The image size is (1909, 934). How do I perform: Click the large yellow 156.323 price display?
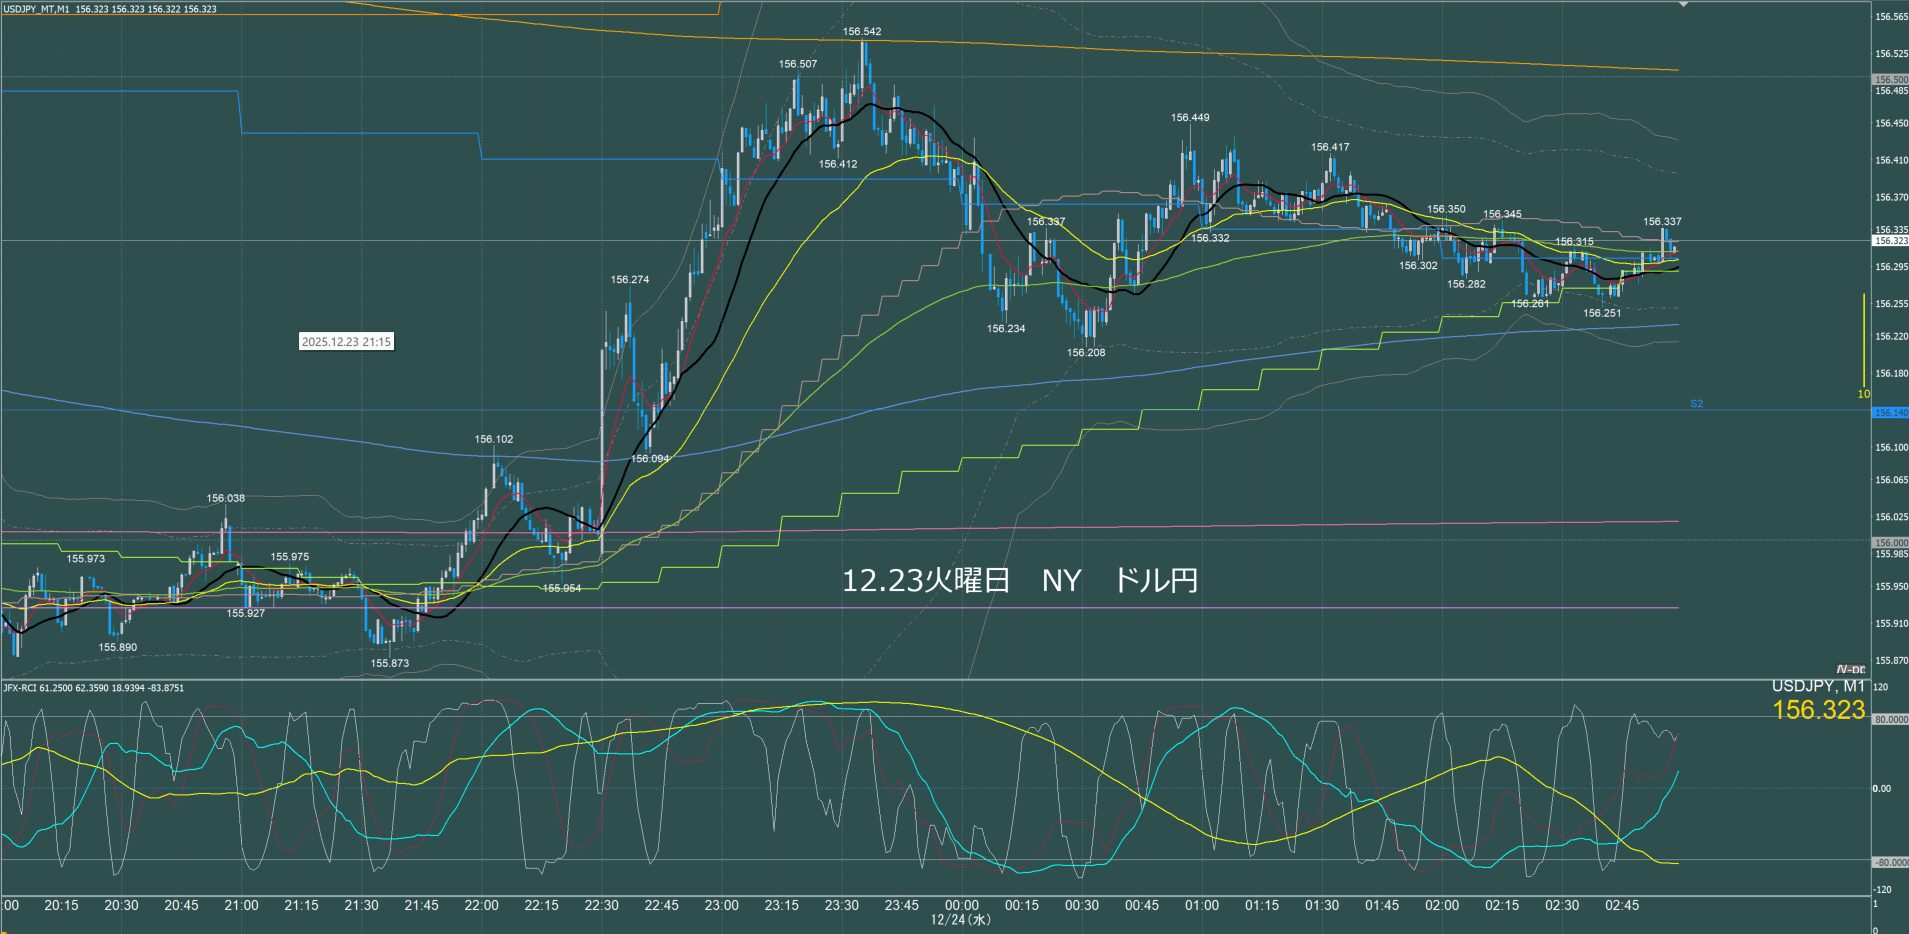1818,710
